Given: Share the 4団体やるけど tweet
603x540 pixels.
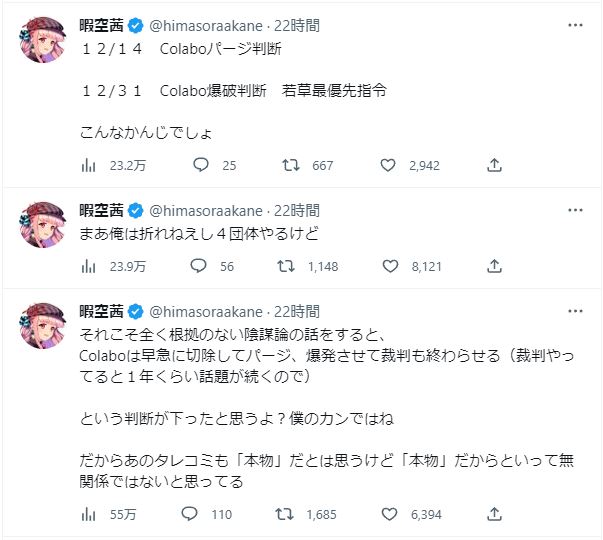Looking at the screenshot, I should (x=494, y=266).
